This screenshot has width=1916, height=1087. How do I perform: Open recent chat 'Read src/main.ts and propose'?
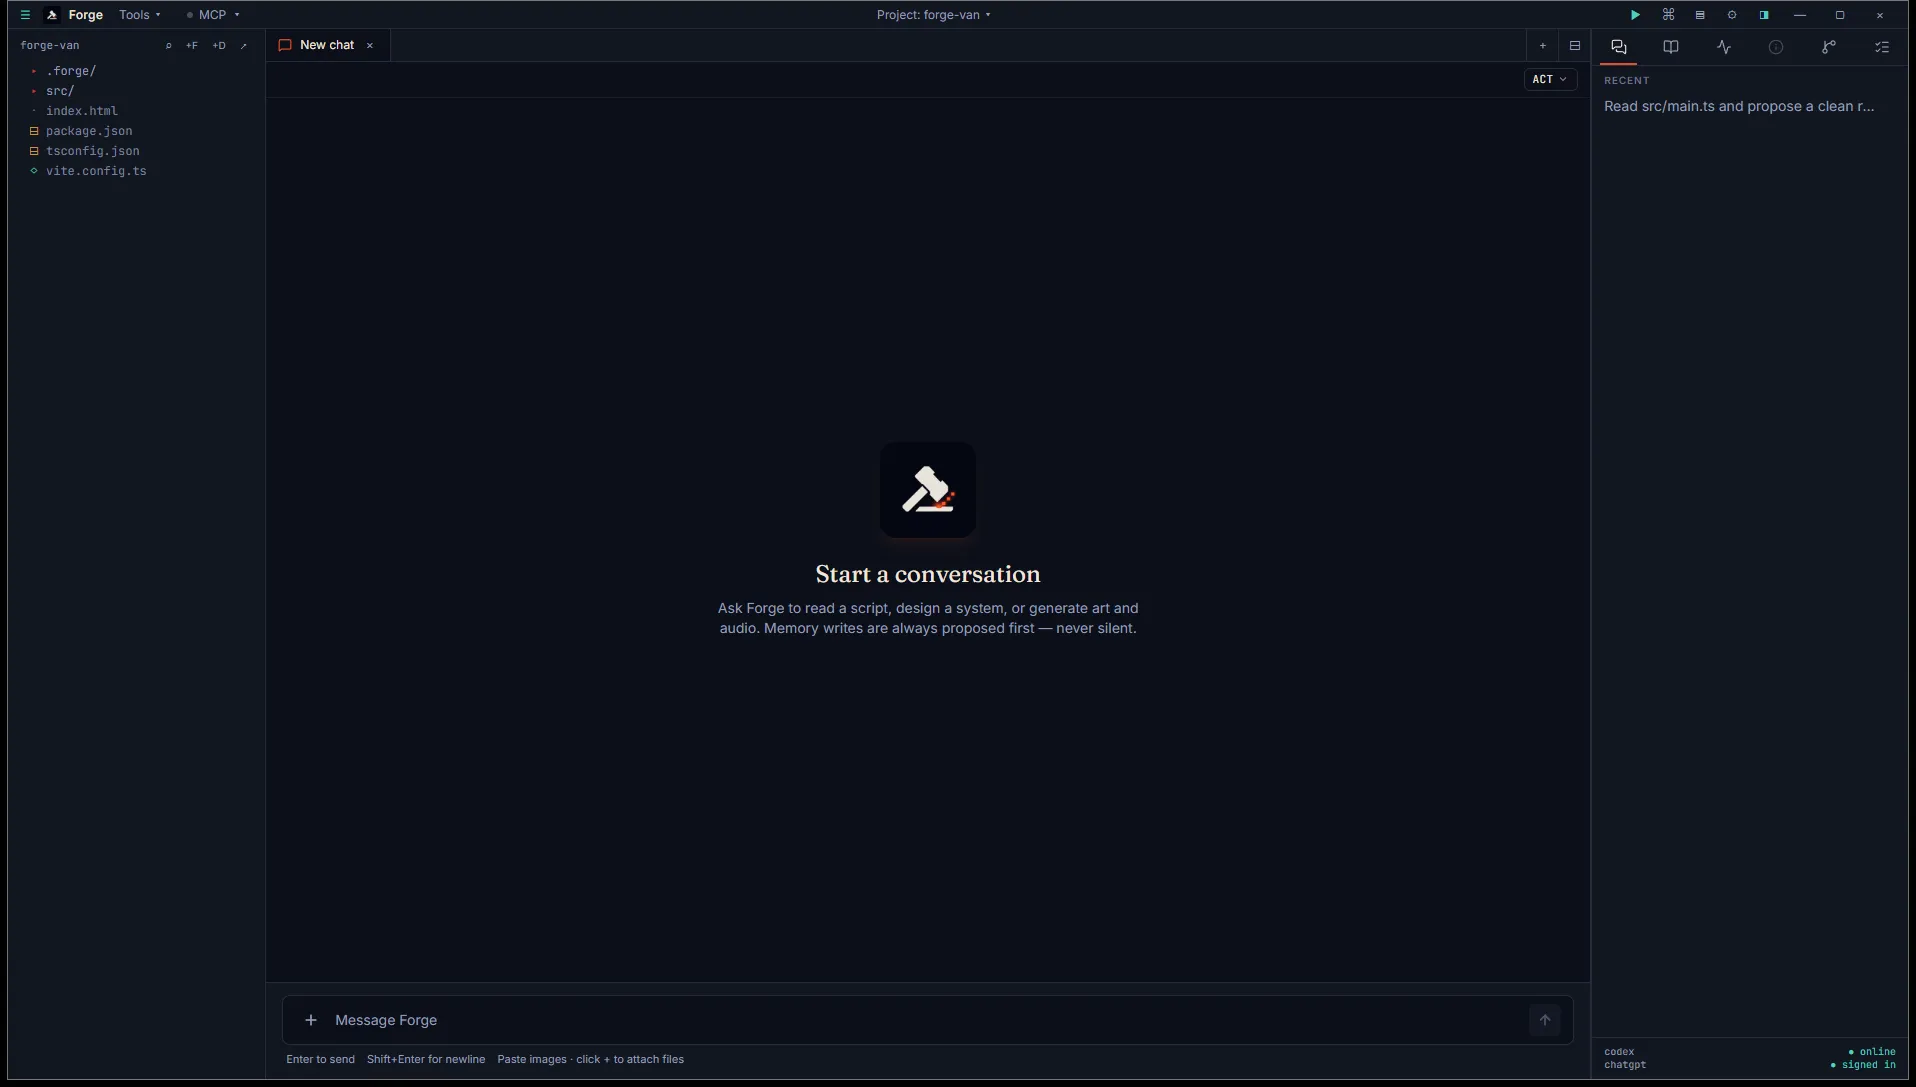1739,106
